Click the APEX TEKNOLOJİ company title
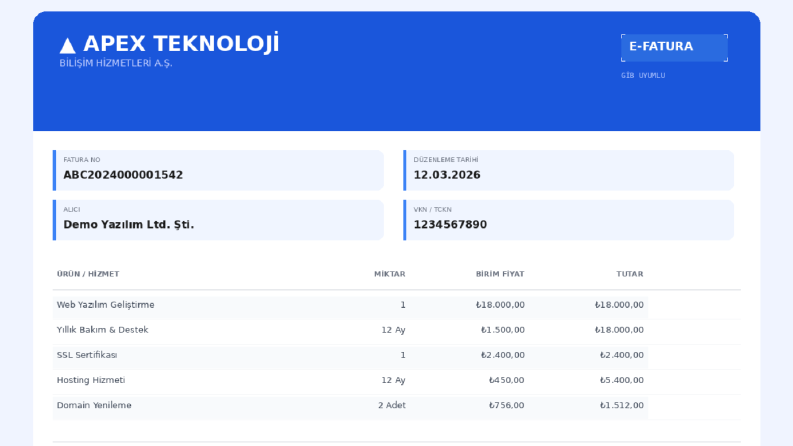 181,43
